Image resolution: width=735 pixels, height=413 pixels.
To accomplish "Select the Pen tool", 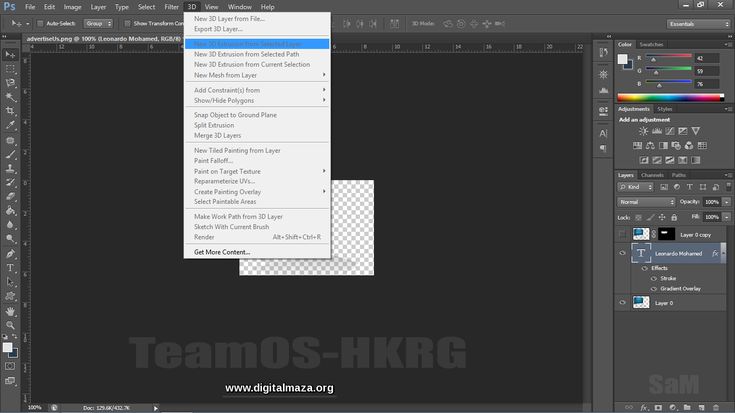I will click(x=10, y=254).
